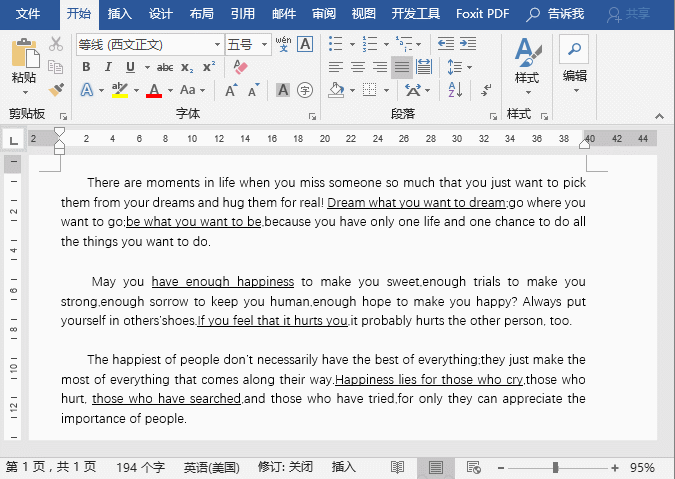Viewport: 675px width, 479px height.
Task: Align text left
Action: (336, 67)
